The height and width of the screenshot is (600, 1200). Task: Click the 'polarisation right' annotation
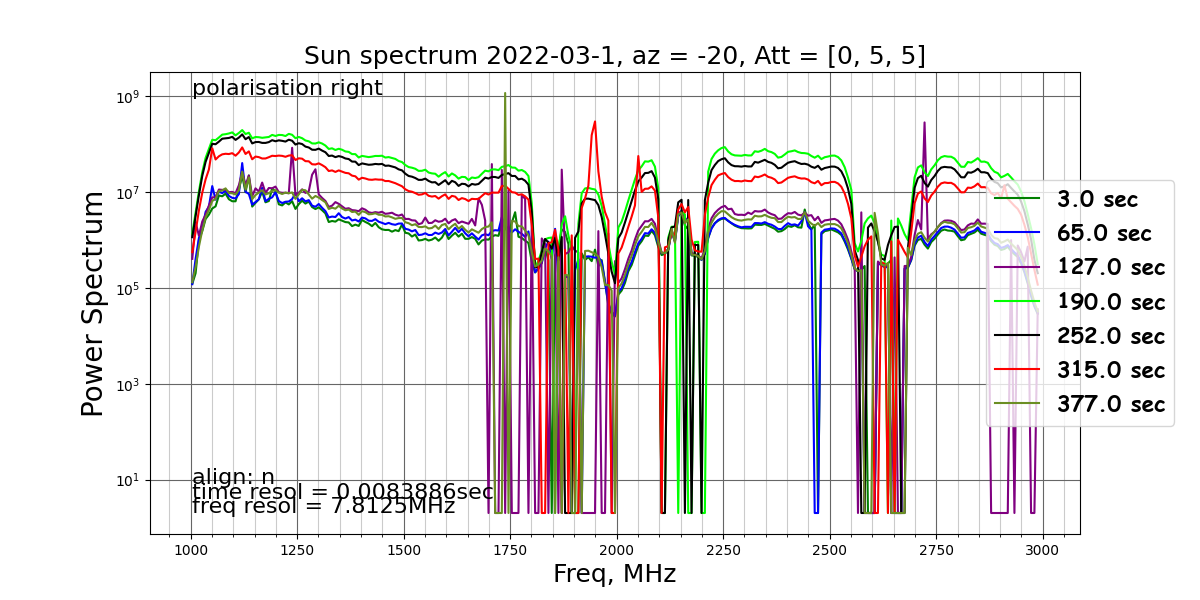tap(287, 88)
